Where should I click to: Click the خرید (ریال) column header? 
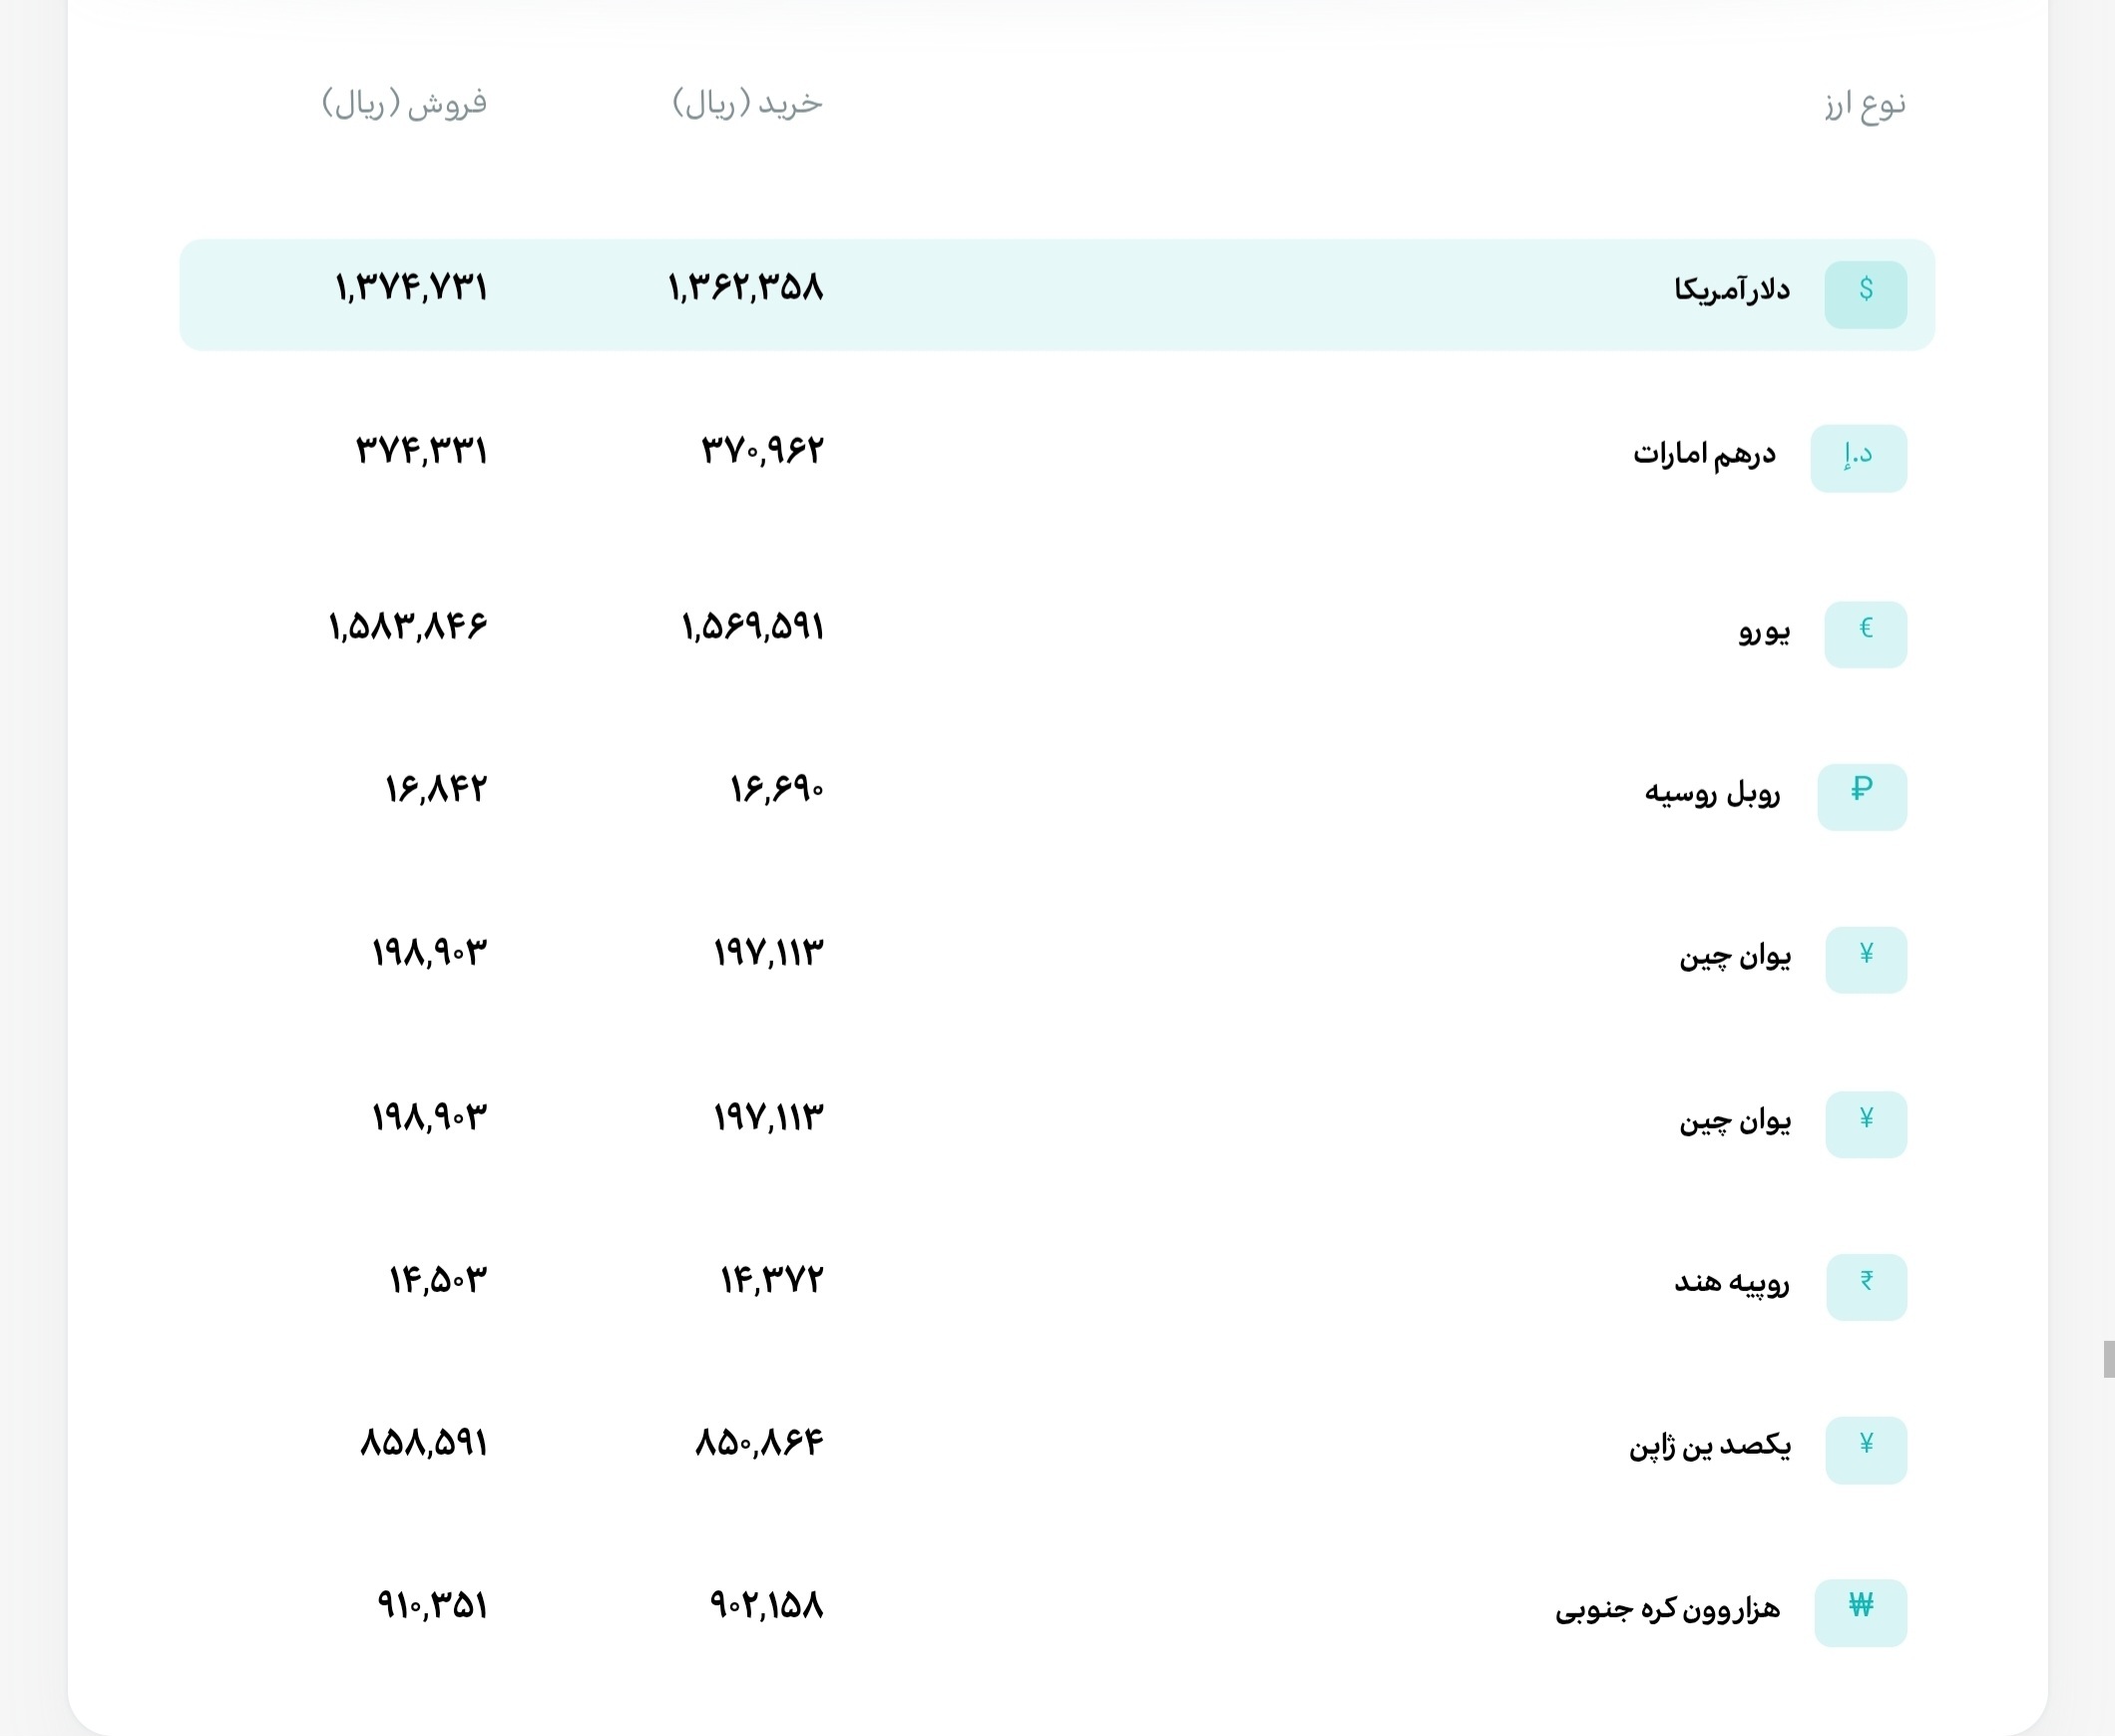[x=745, y=102]
